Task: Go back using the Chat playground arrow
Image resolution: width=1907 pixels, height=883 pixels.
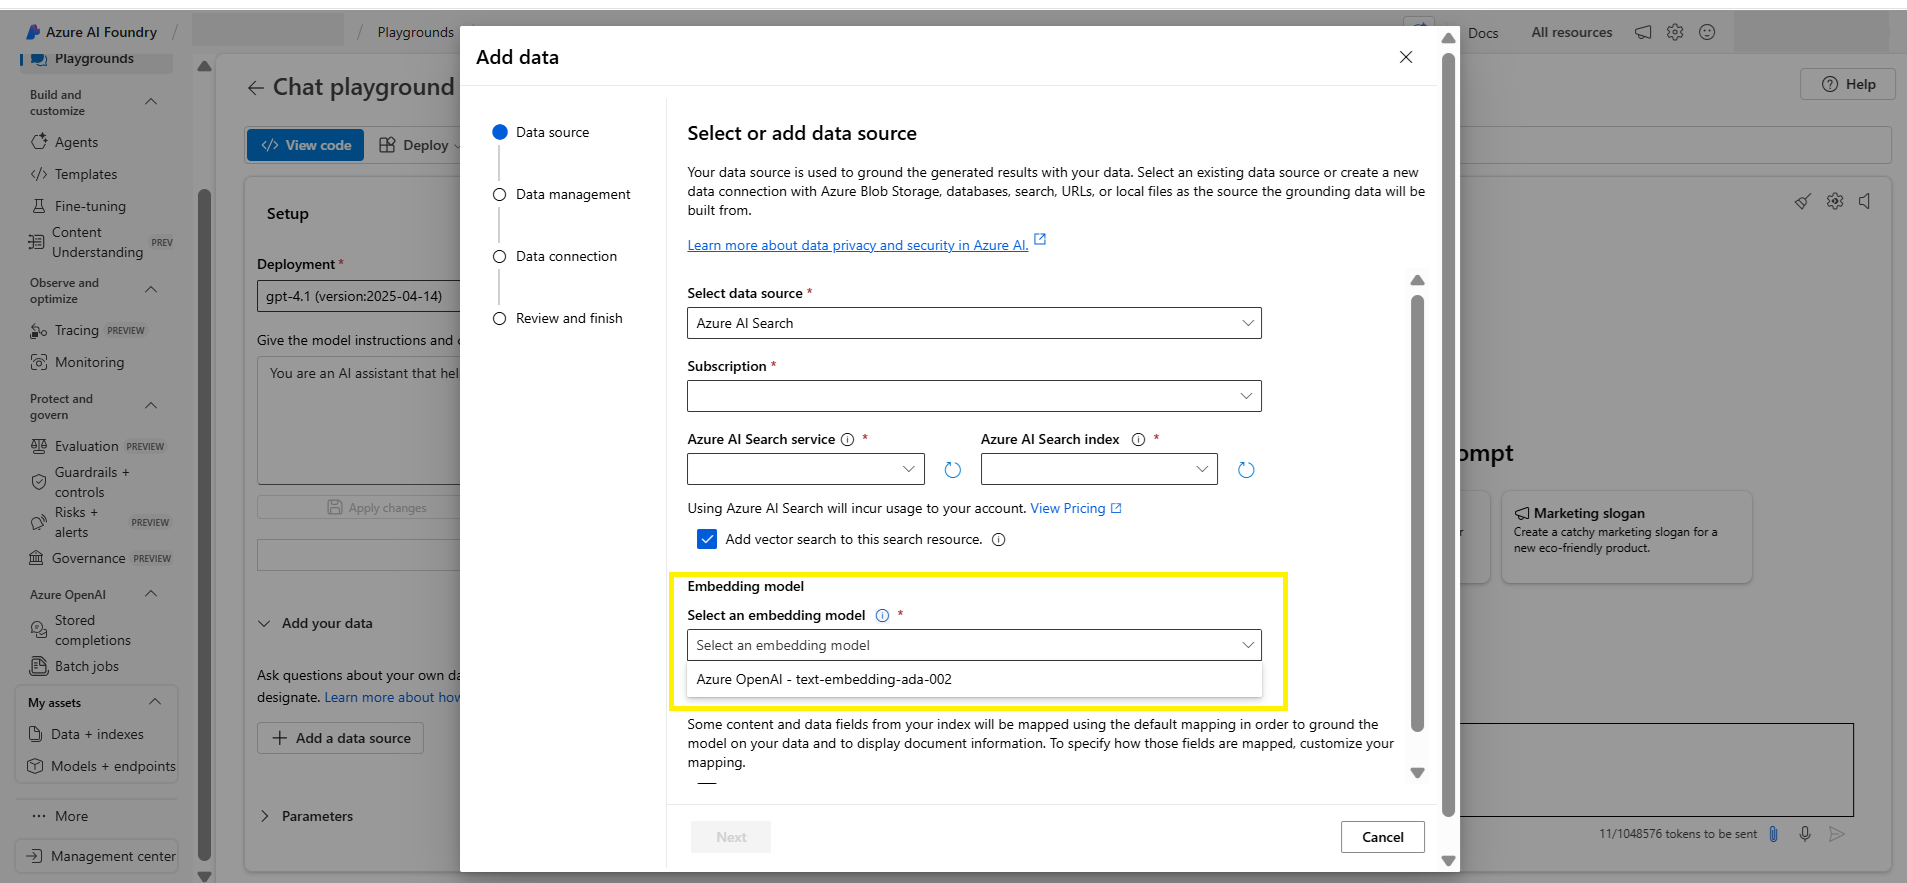Action: tap(256, 88)
